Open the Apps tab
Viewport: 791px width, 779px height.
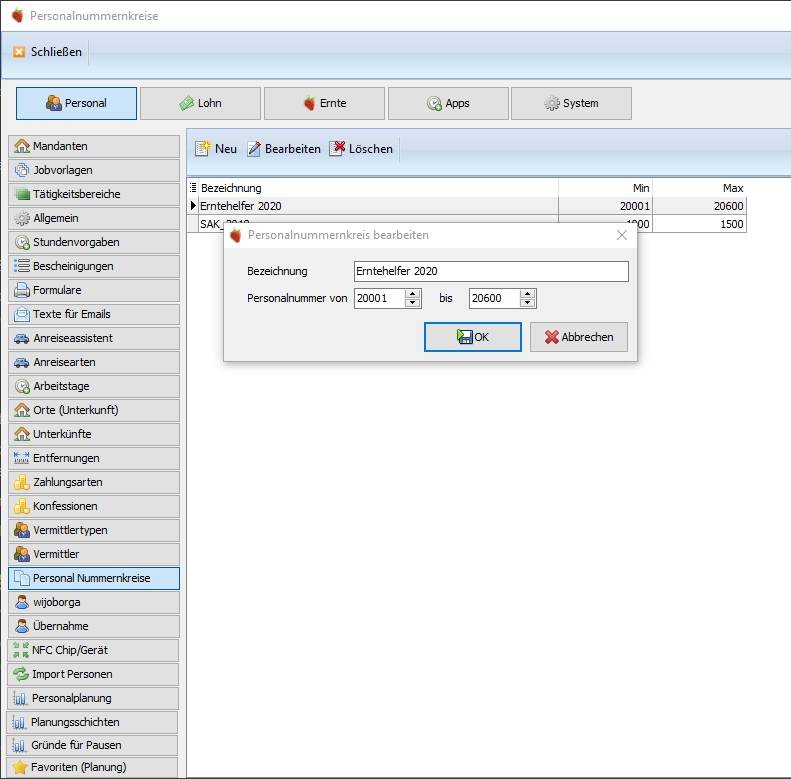tap(447, 103)
